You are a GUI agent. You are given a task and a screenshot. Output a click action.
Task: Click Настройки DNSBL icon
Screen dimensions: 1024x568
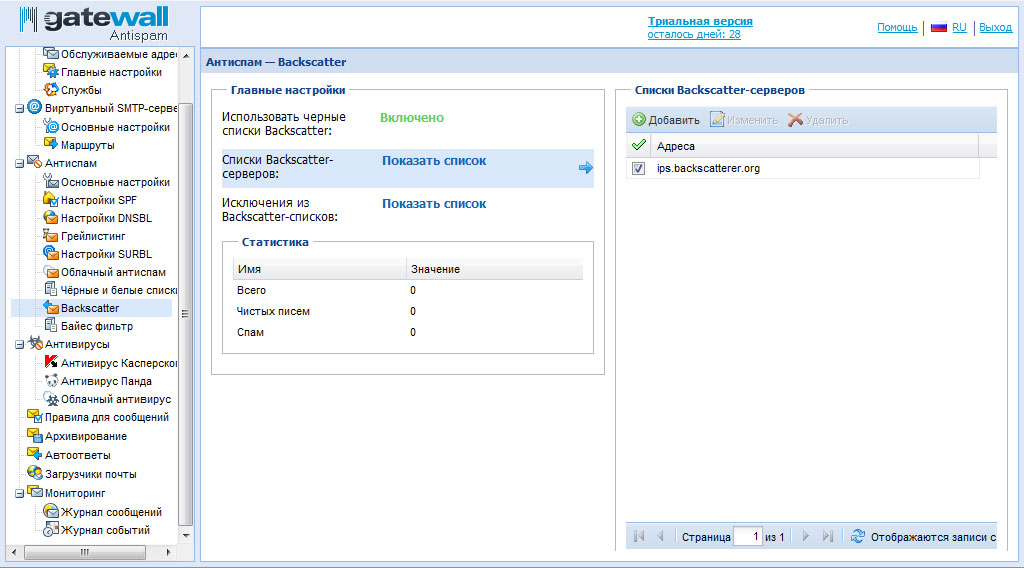click(51, 217)
